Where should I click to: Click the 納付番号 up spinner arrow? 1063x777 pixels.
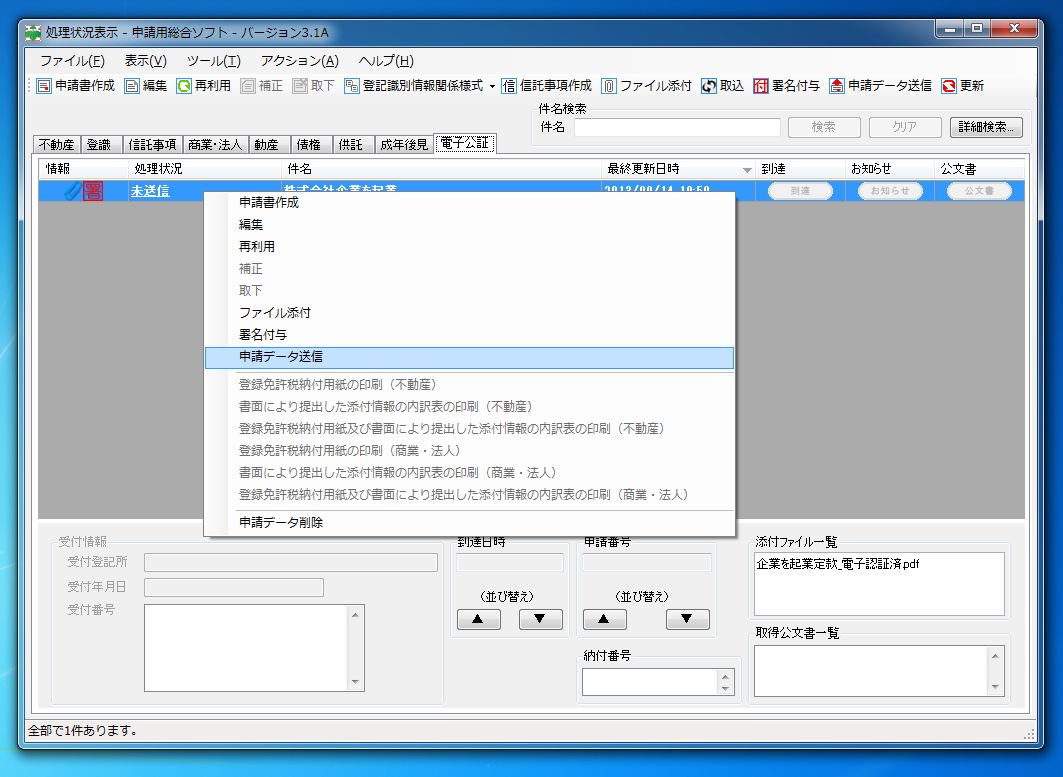click(x=725, y=677)
